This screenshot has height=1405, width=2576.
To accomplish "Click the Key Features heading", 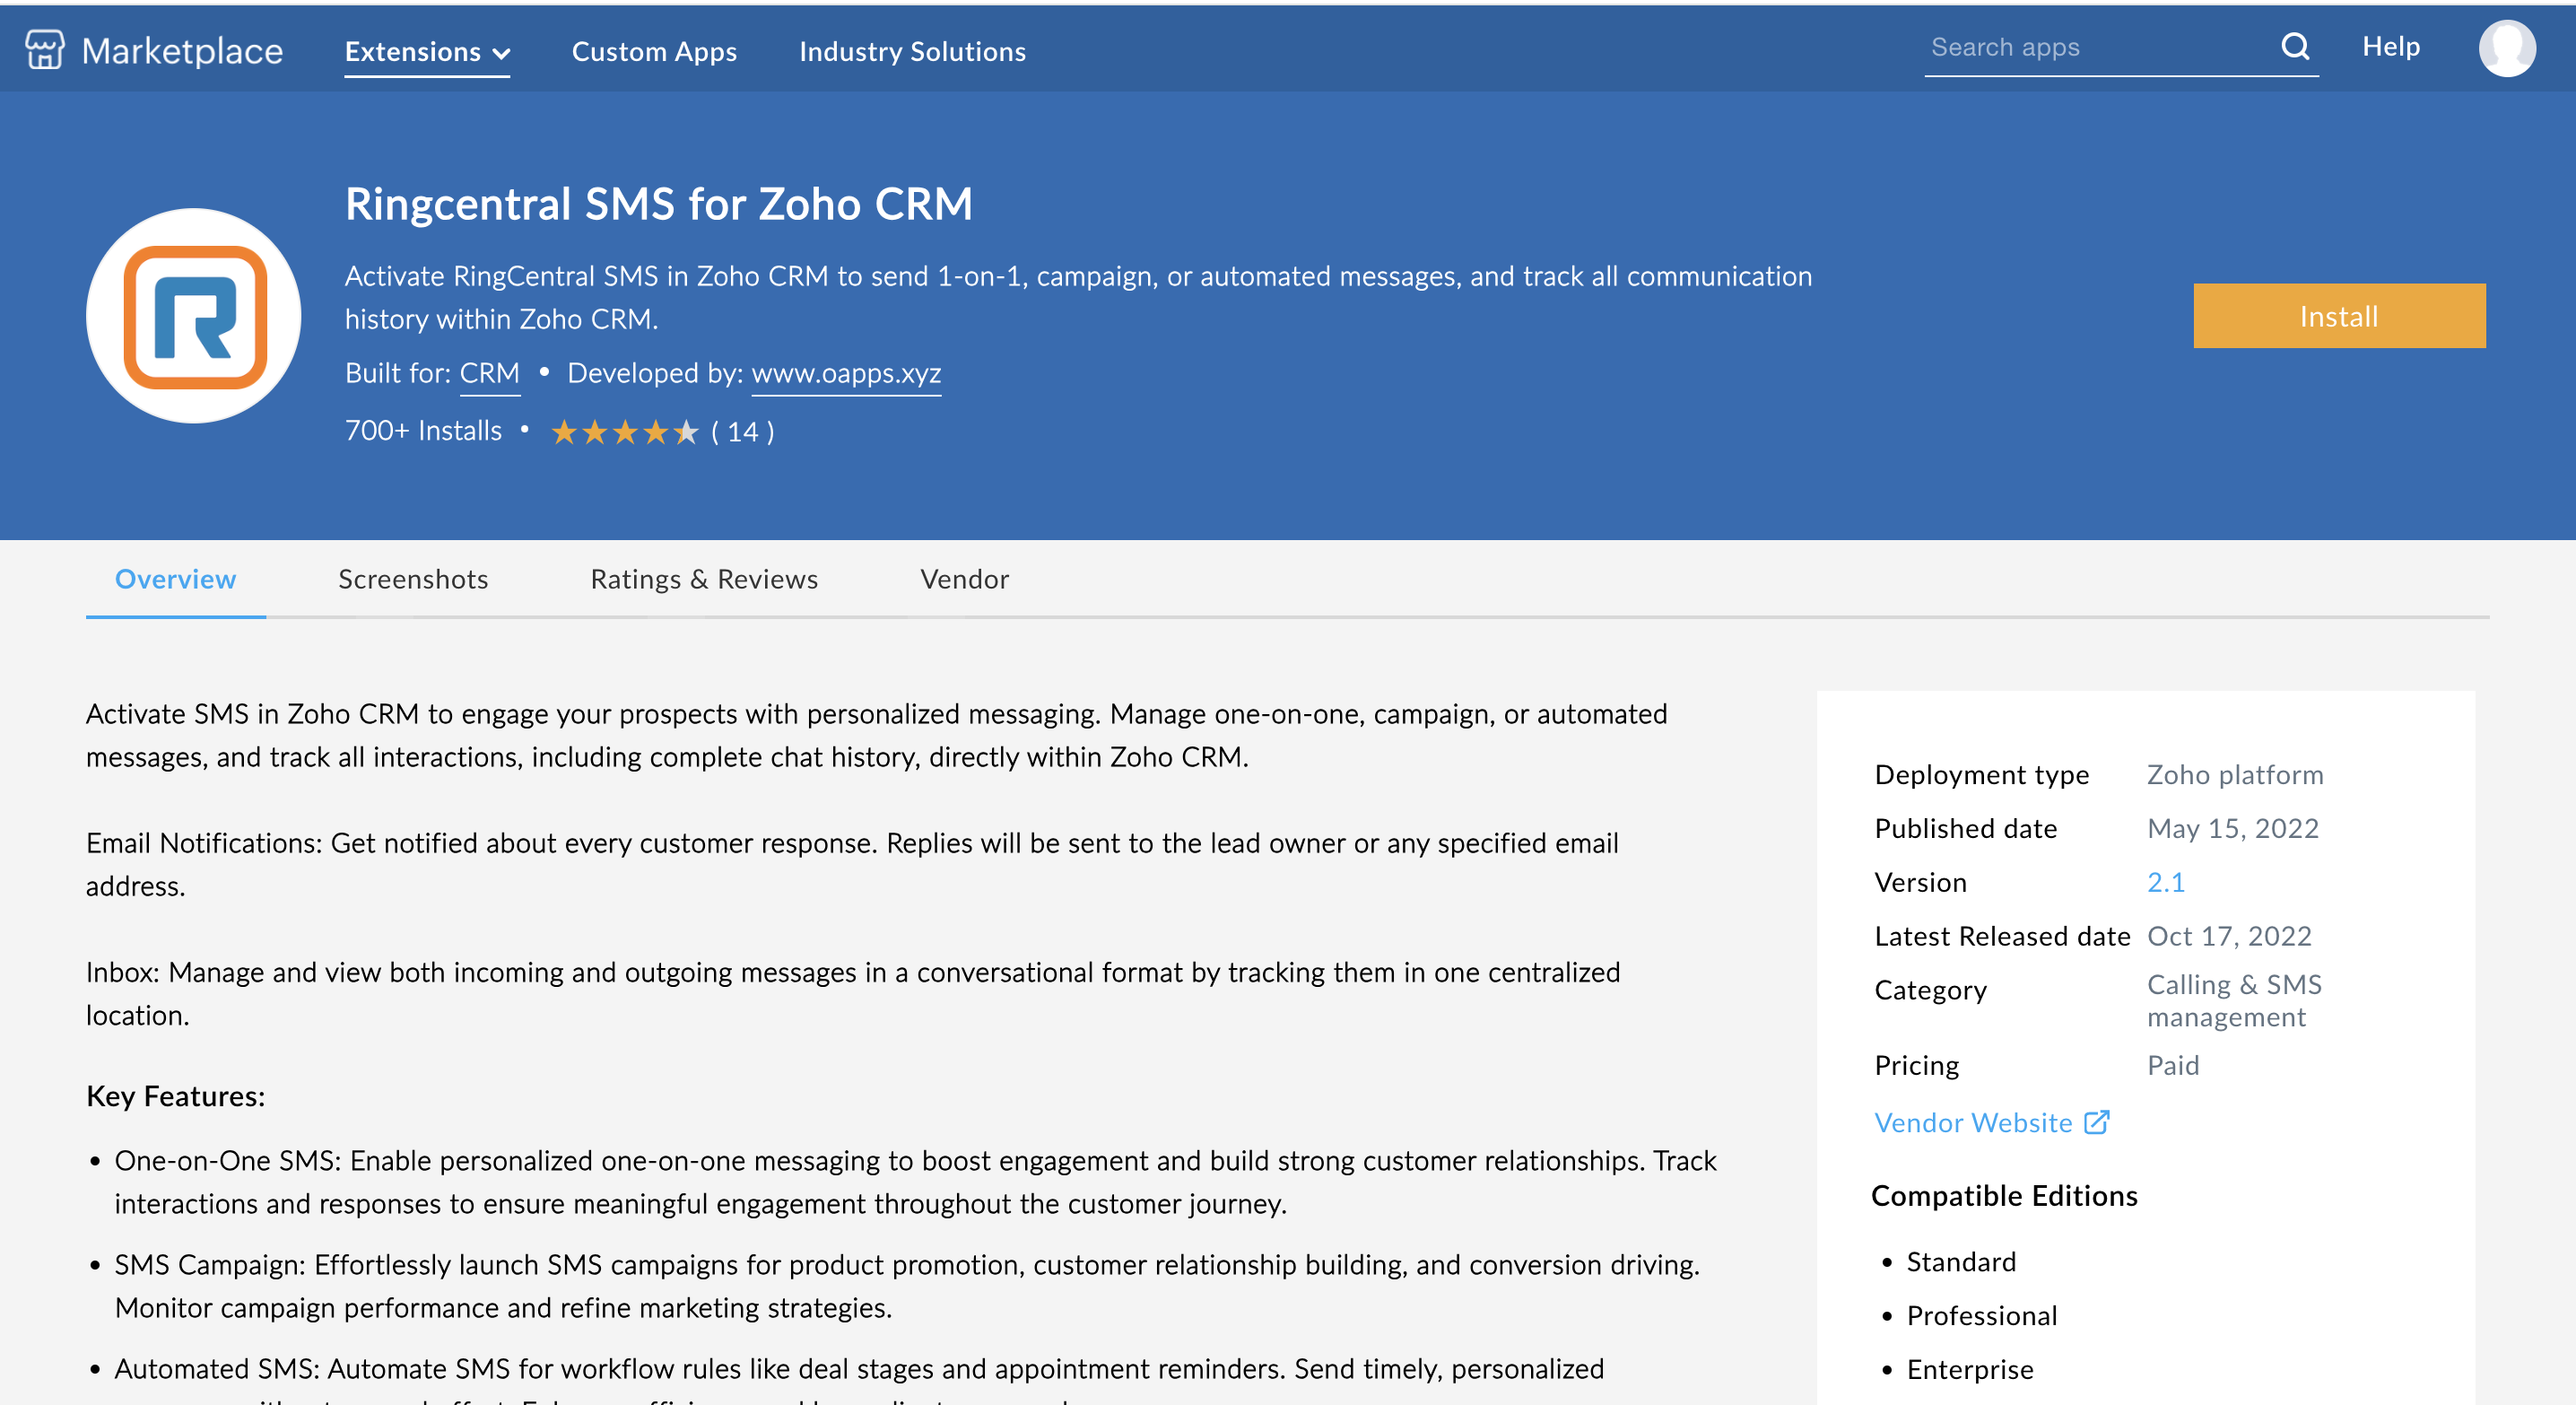I will [176, 1096].
